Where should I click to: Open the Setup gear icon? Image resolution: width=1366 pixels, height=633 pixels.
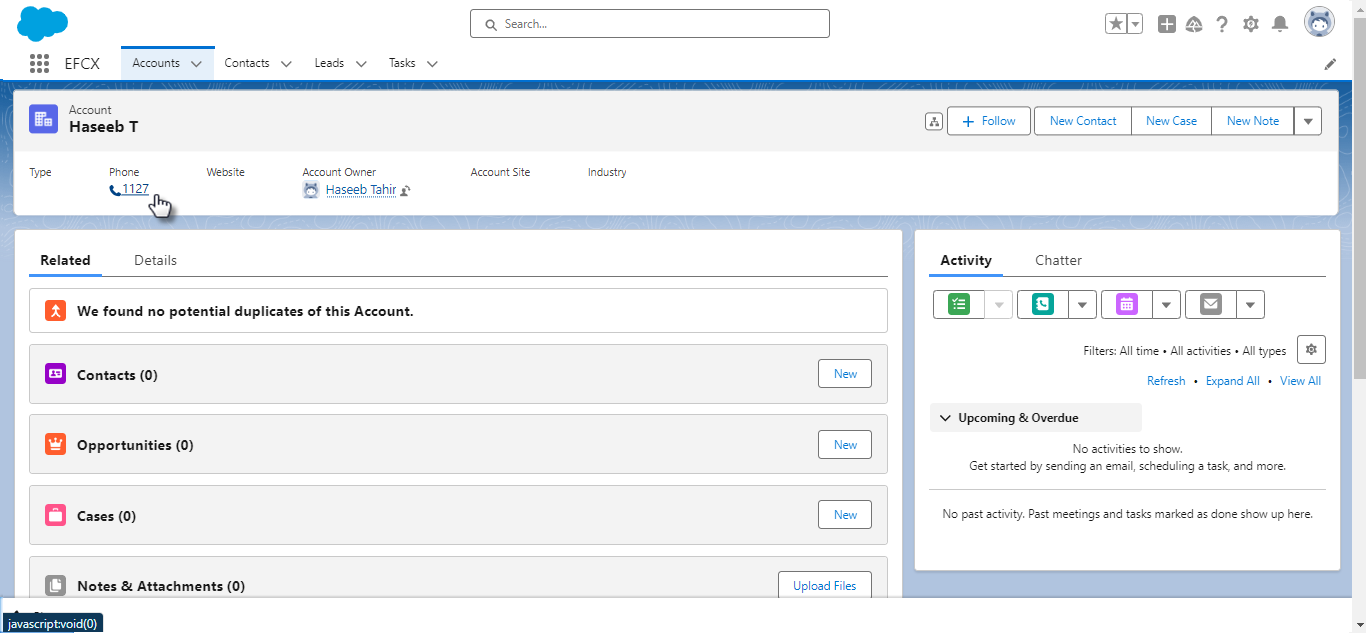click(1250, 24)
